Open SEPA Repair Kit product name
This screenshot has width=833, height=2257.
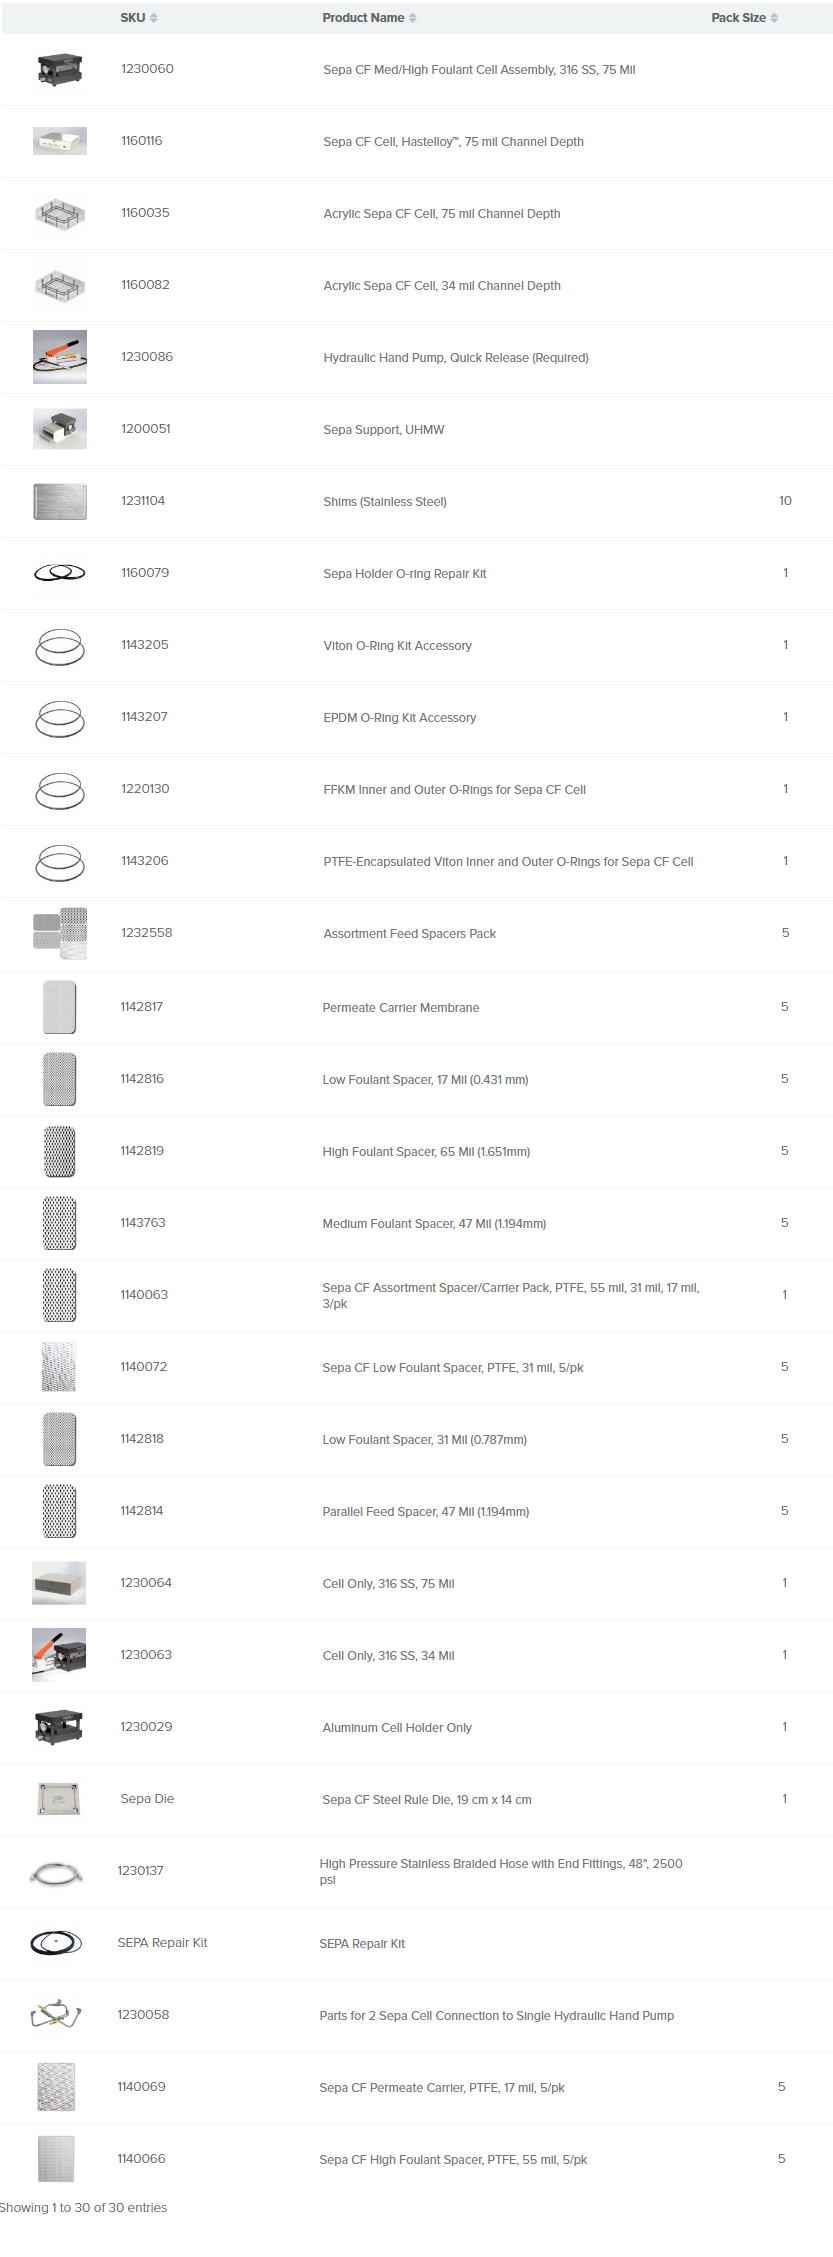pos(362,1944)
